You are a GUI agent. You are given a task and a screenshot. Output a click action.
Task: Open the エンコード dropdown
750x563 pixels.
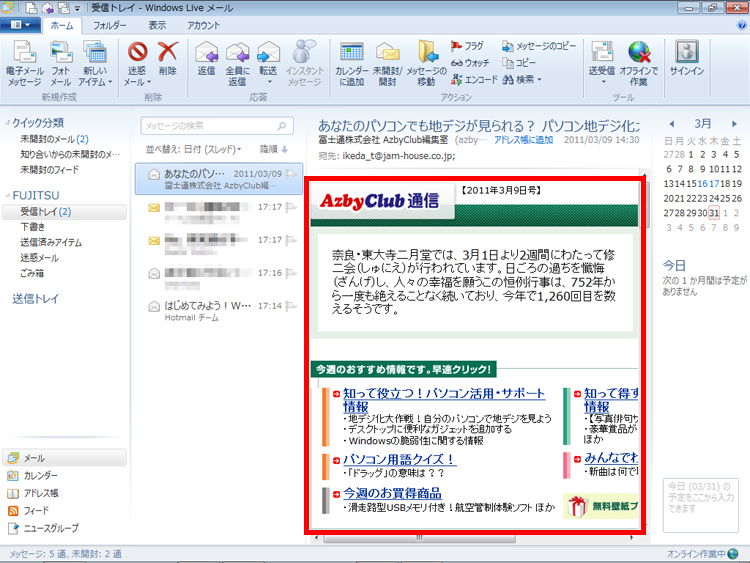pyautogui.click(x=474, y=79)
